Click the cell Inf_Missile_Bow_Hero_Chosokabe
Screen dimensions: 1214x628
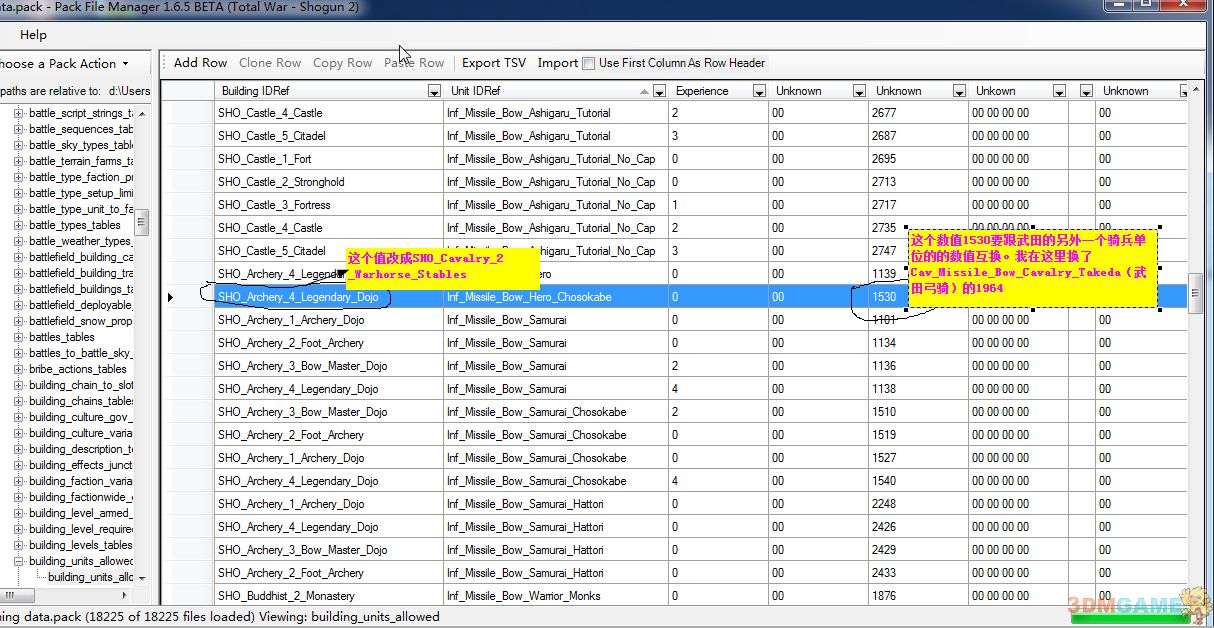555,297
